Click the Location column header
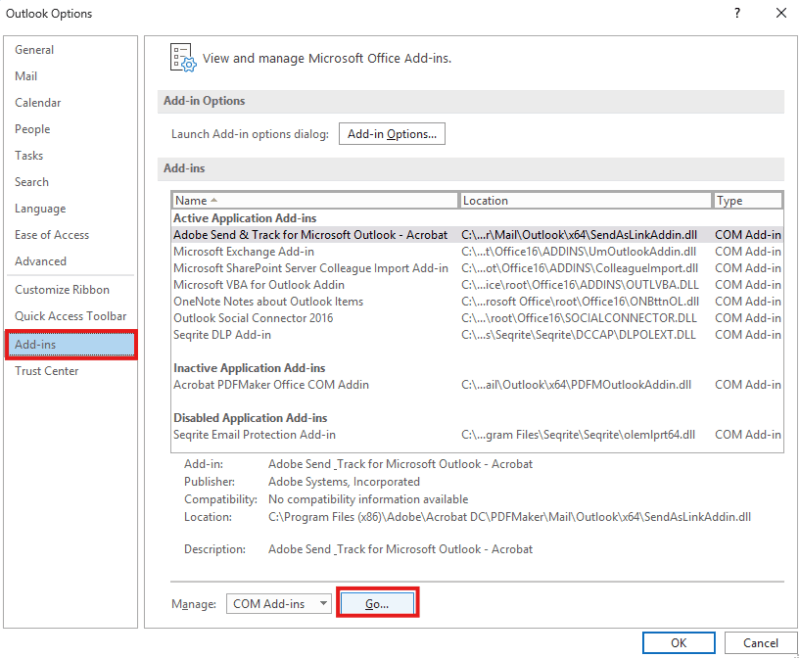The image size is (800, 658). 584,200
